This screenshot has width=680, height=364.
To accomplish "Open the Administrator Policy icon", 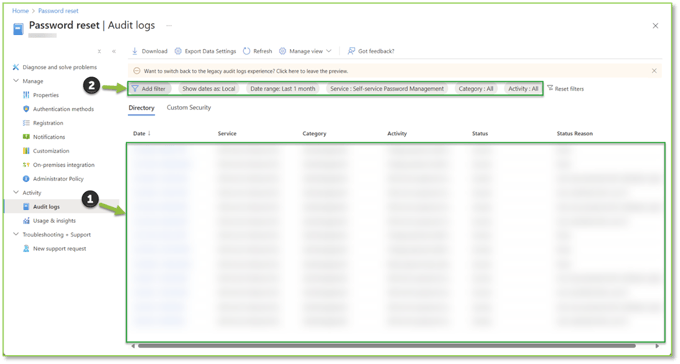I will point(26,179).
